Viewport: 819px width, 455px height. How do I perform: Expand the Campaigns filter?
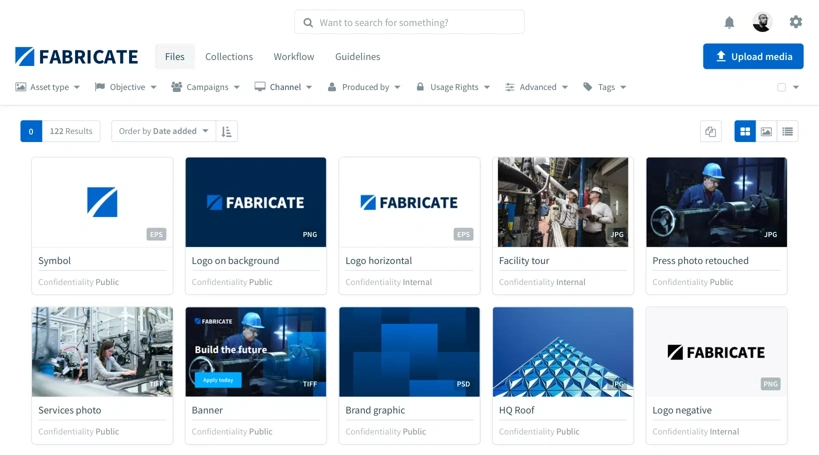(x=206, y=87)
